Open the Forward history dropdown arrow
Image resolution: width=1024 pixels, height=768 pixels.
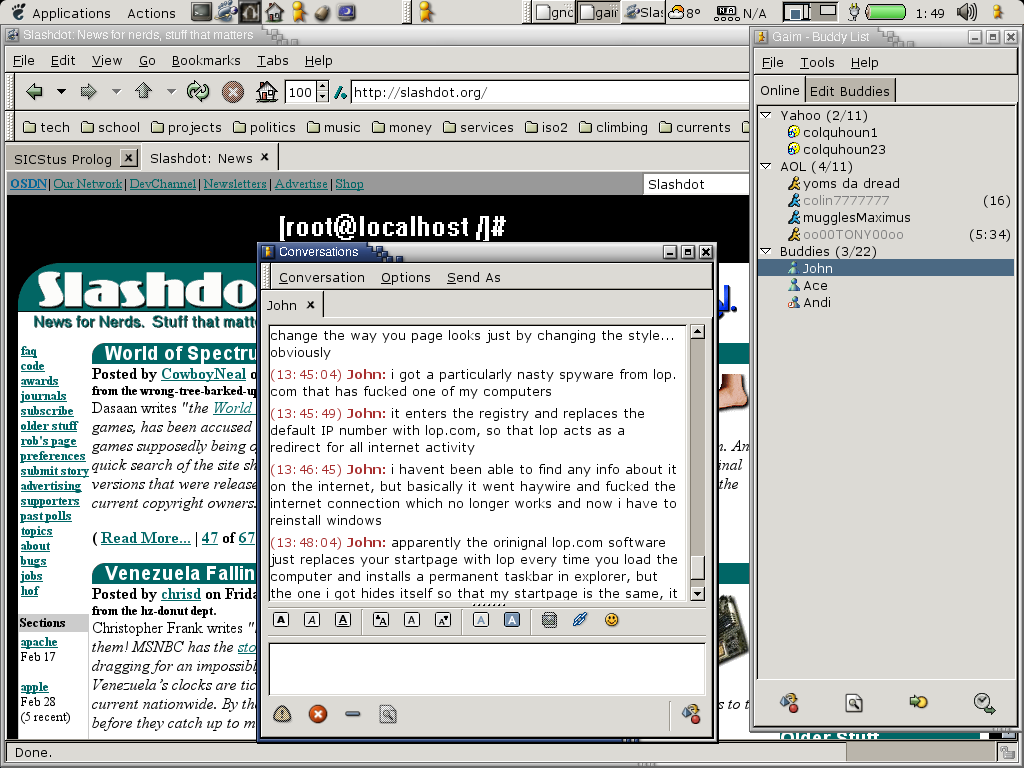116,91
